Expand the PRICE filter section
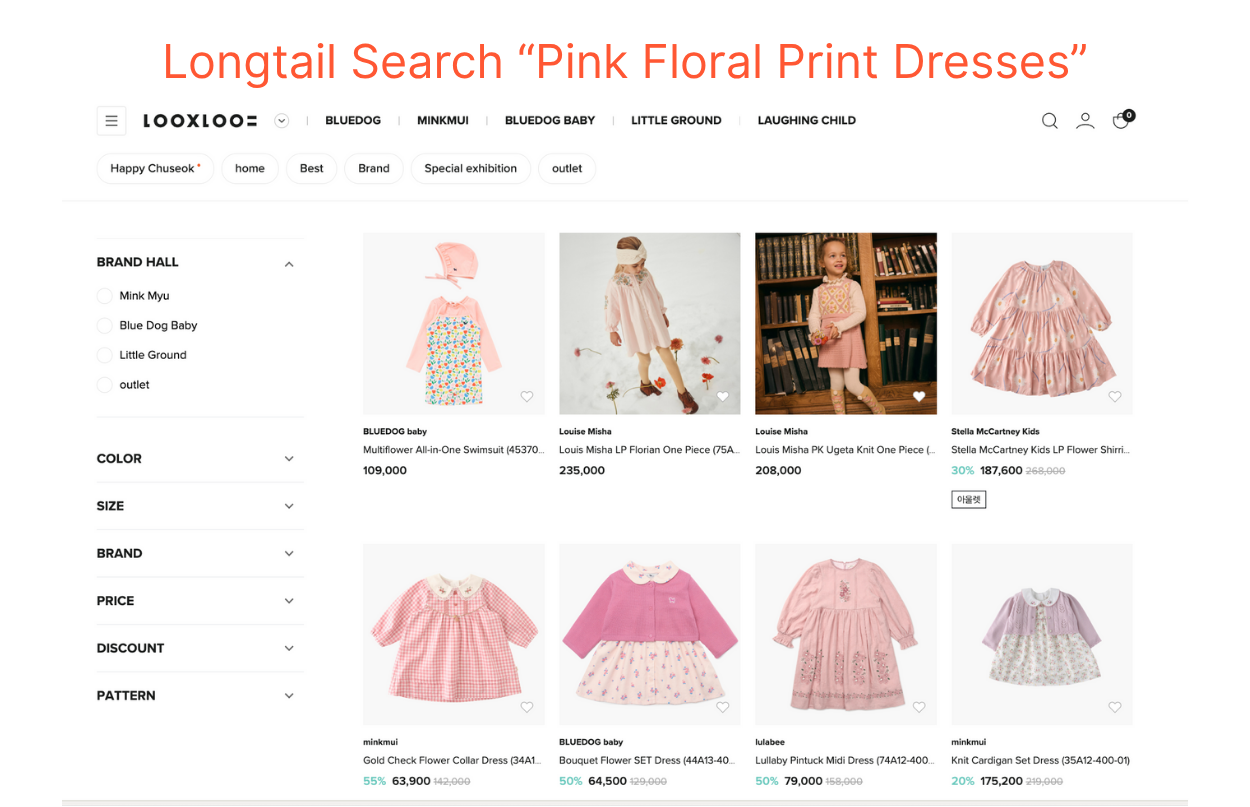Image resolution: width=1250 pixels, height=807 pixels. tap(200, 601)
